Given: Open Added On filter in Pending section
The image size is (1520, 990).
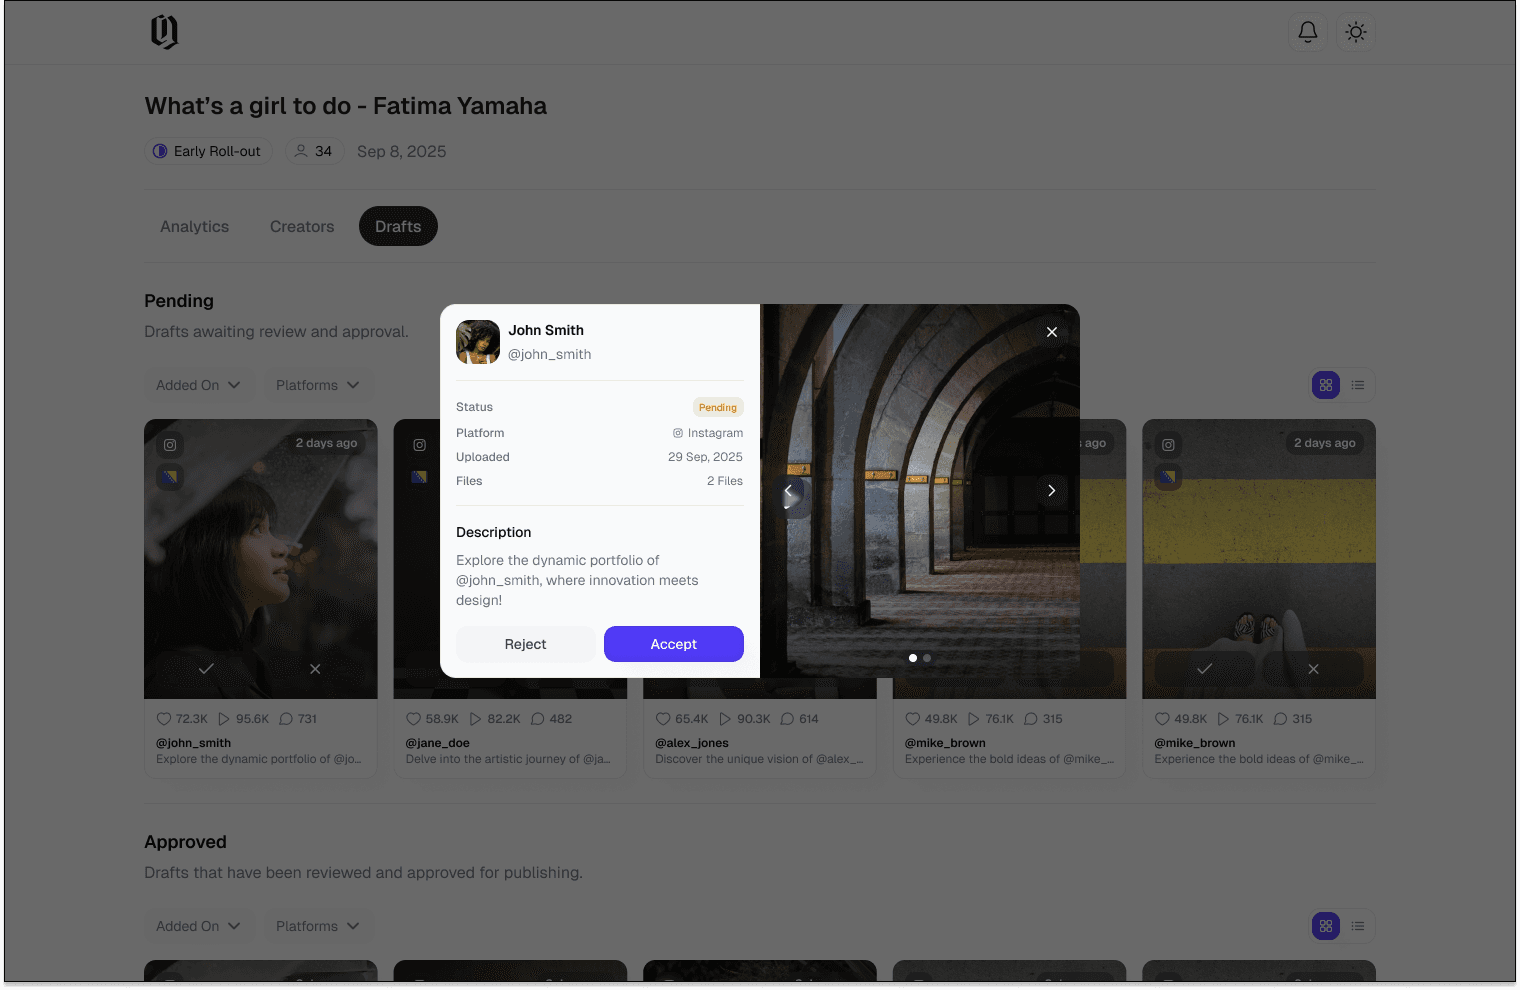Looking at the screenshot, I should (x=198, y=385).
